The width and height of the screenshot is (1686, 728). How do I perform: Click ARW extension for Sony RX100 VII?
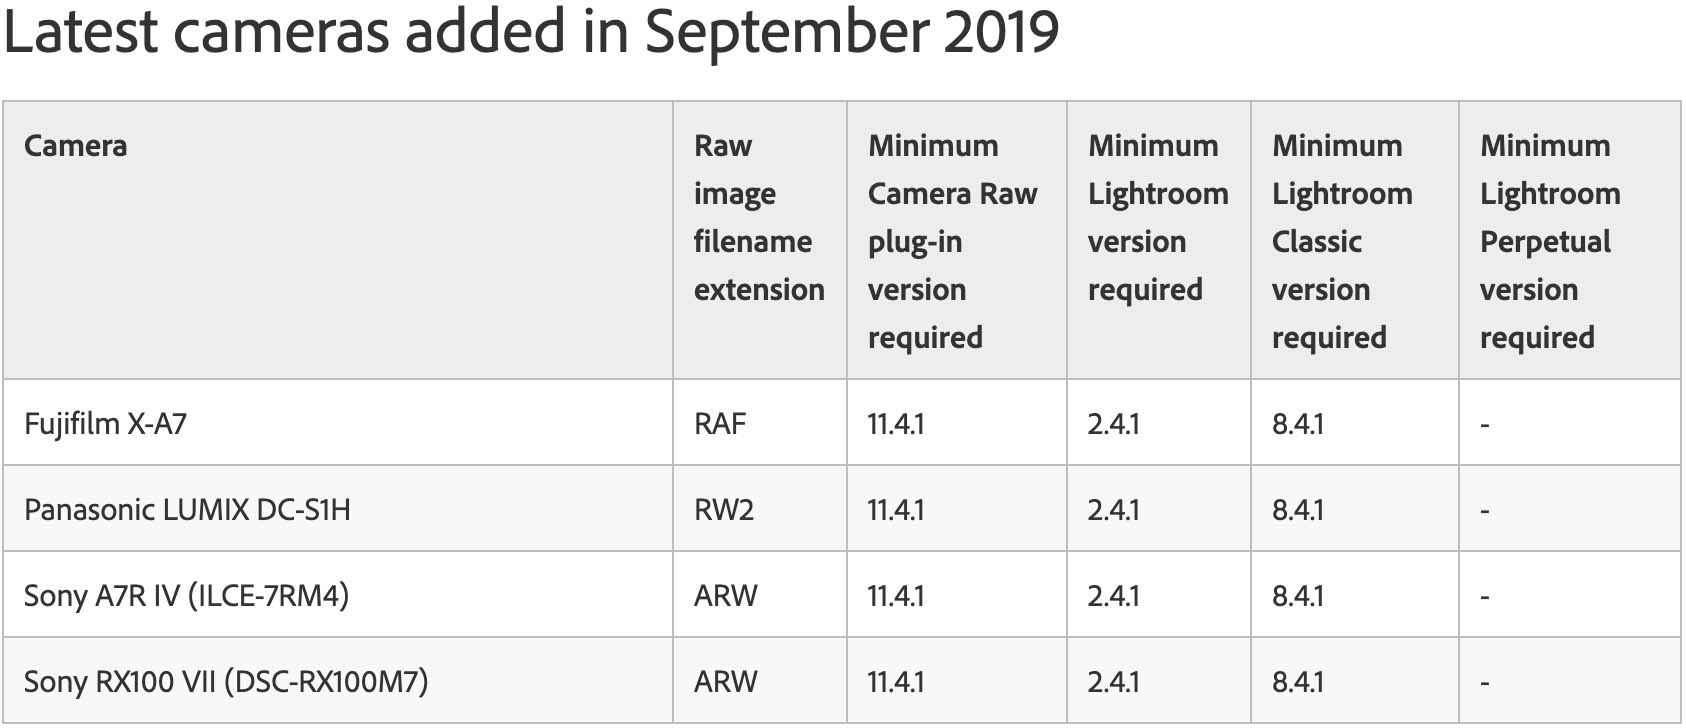[x=726, y=682]
